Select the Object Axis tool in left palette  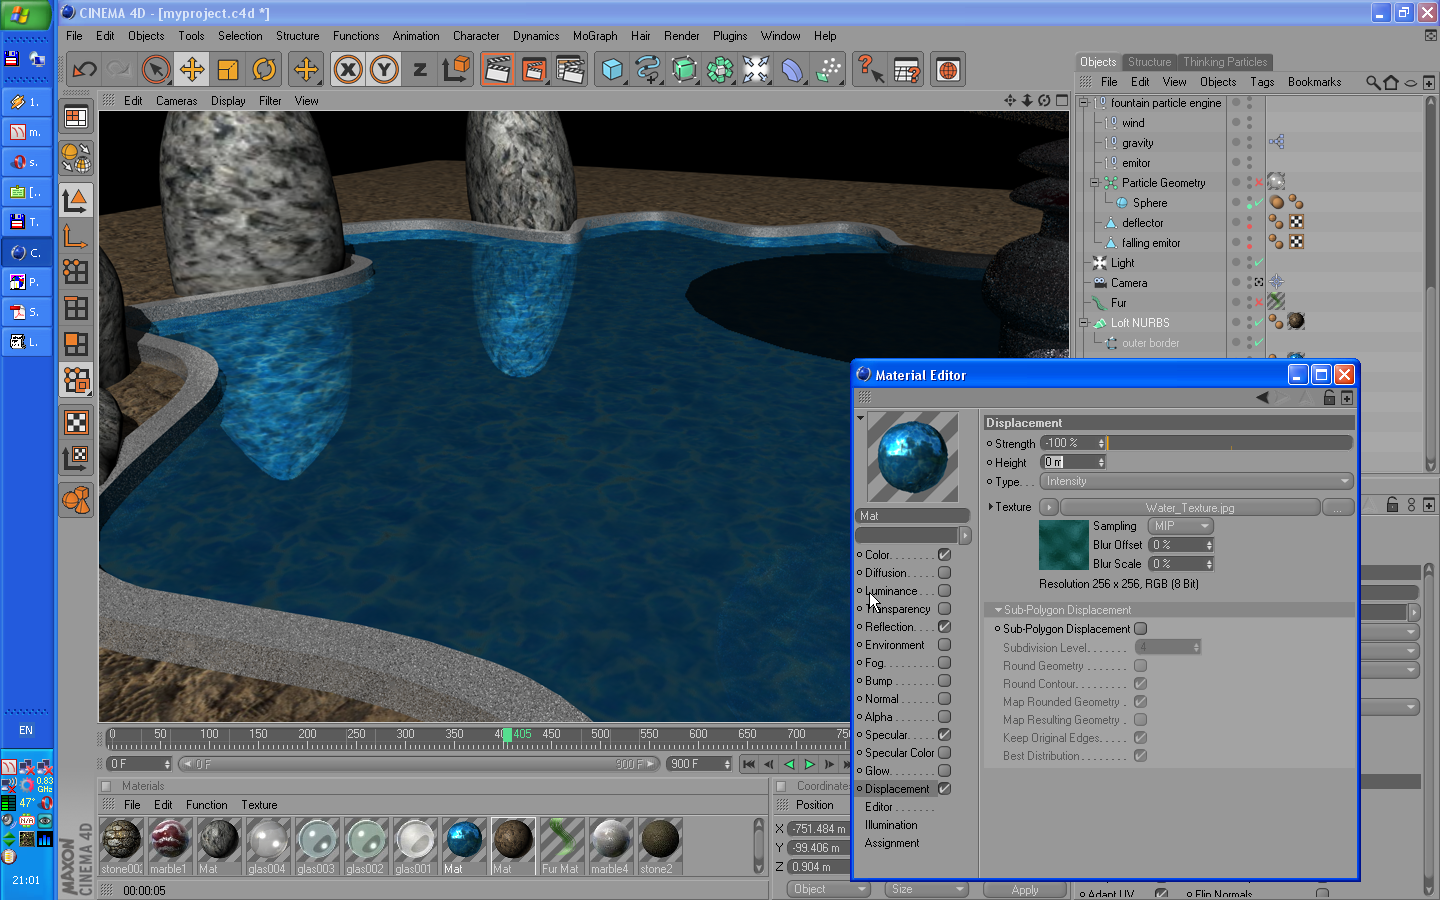(76, 236)
